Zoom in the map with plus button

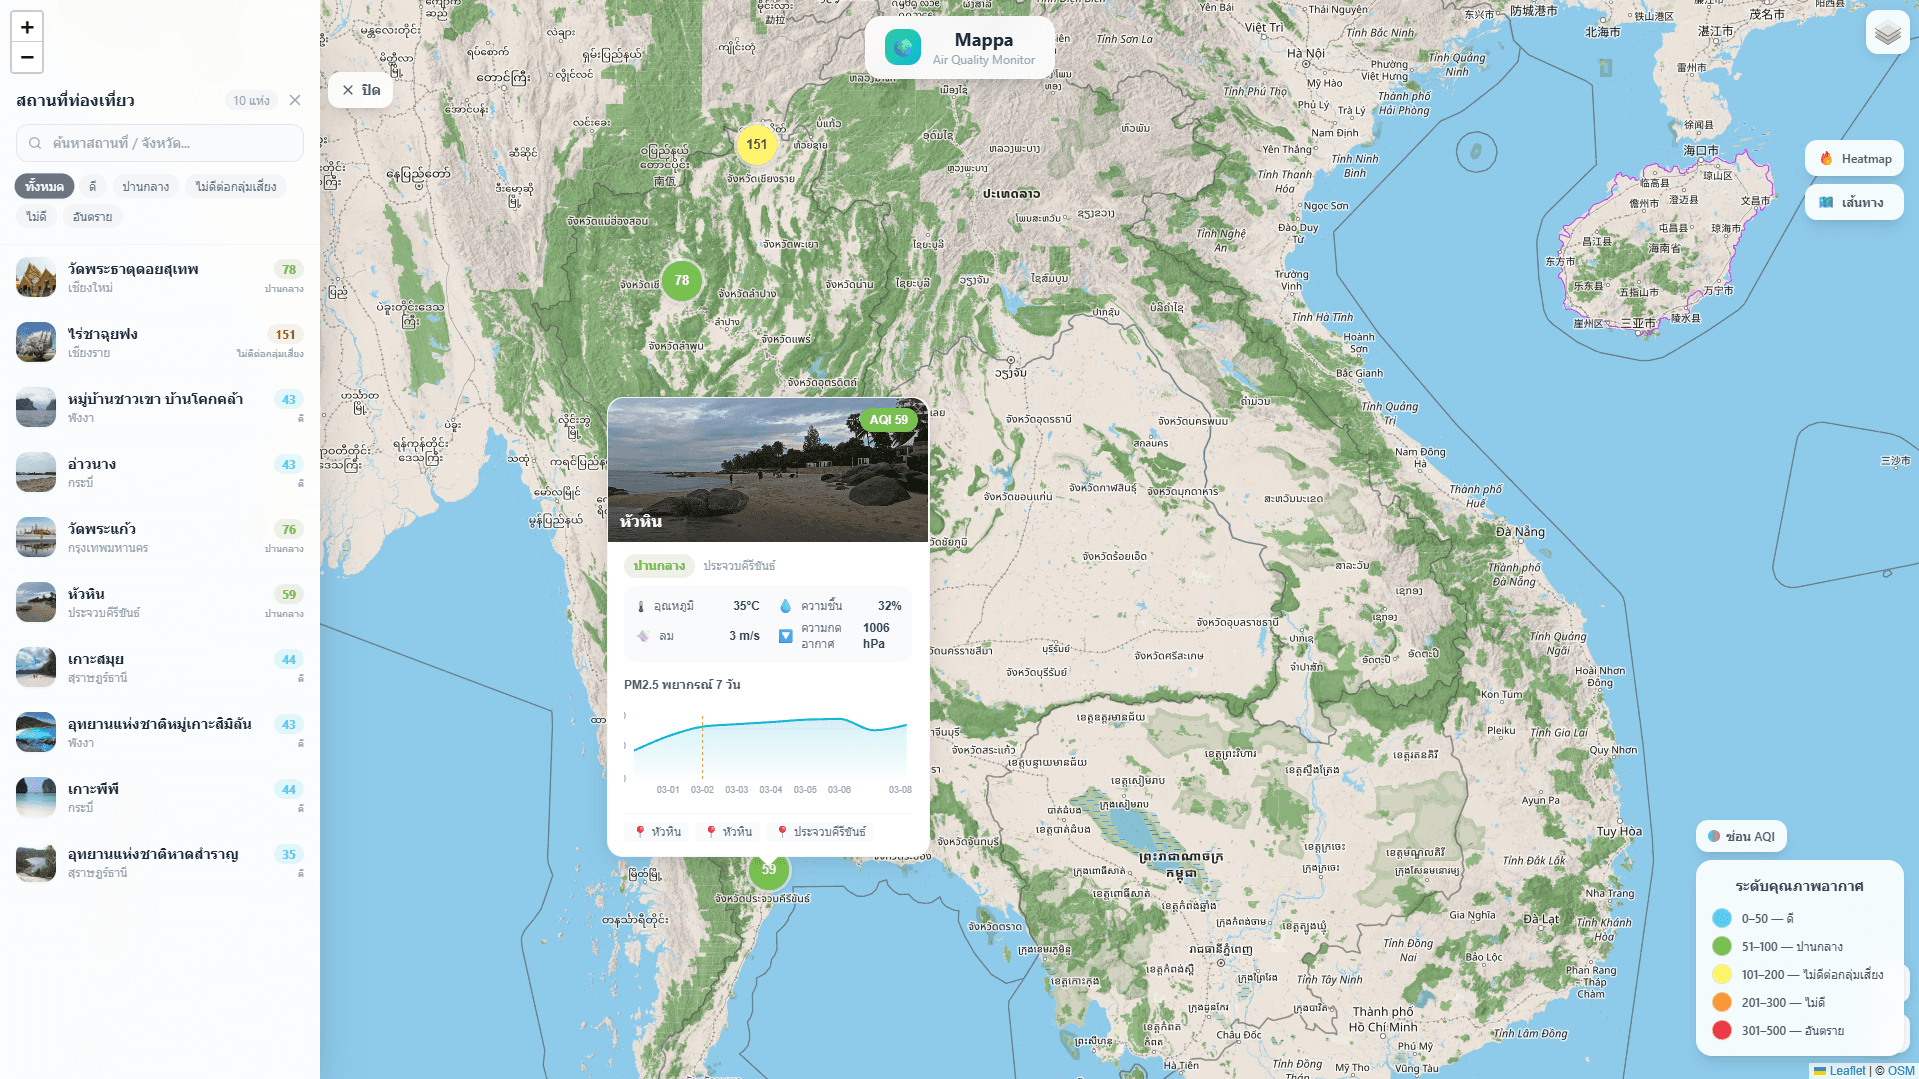point(27,27)
